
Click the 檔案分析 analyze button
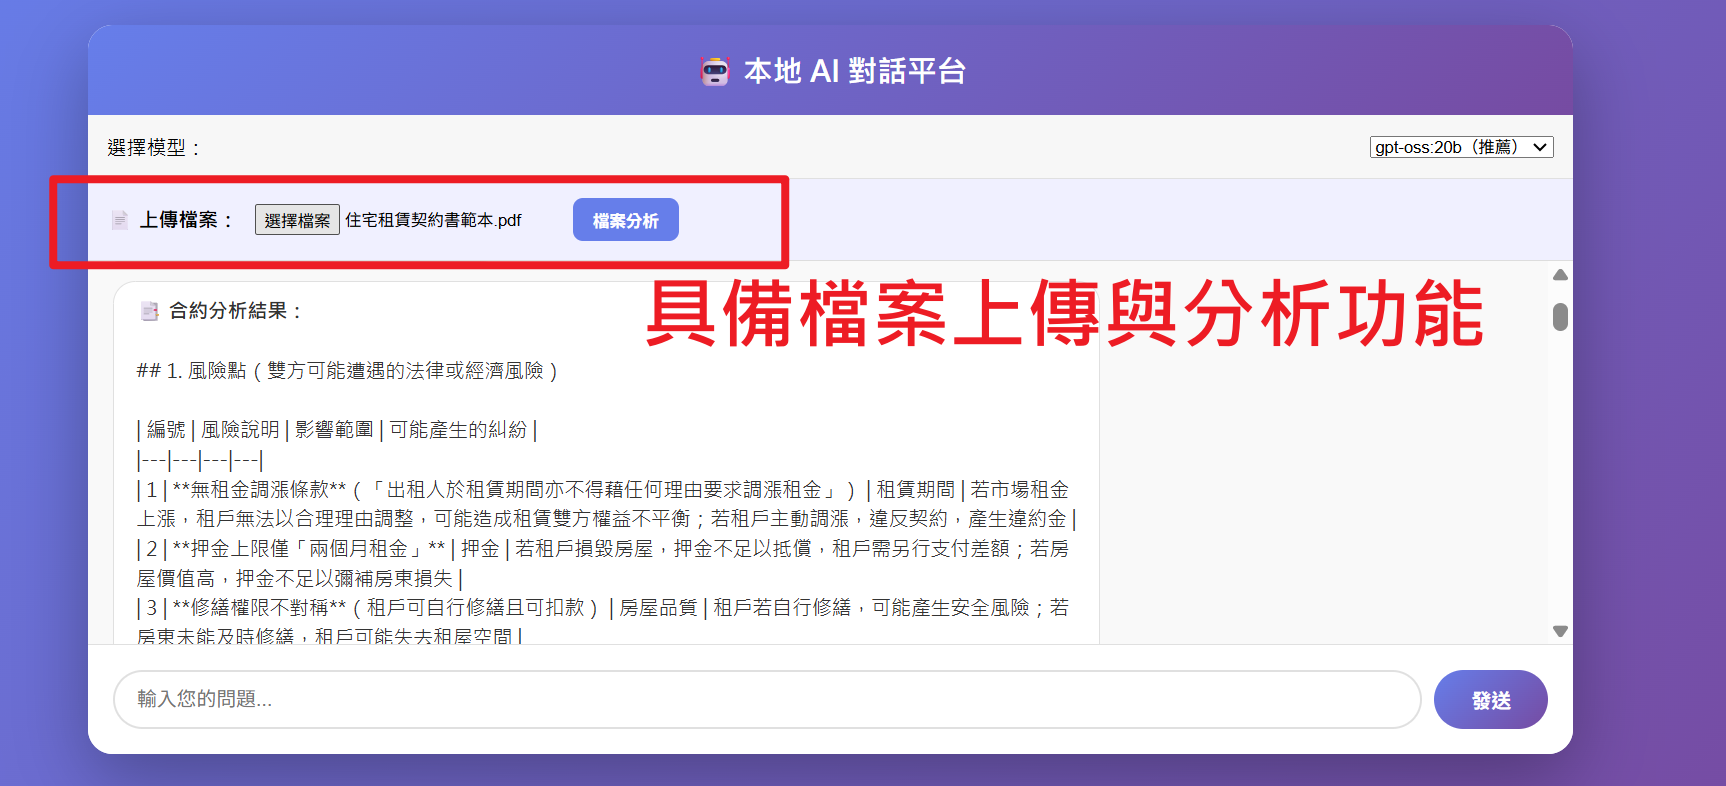tap(626, 220)
